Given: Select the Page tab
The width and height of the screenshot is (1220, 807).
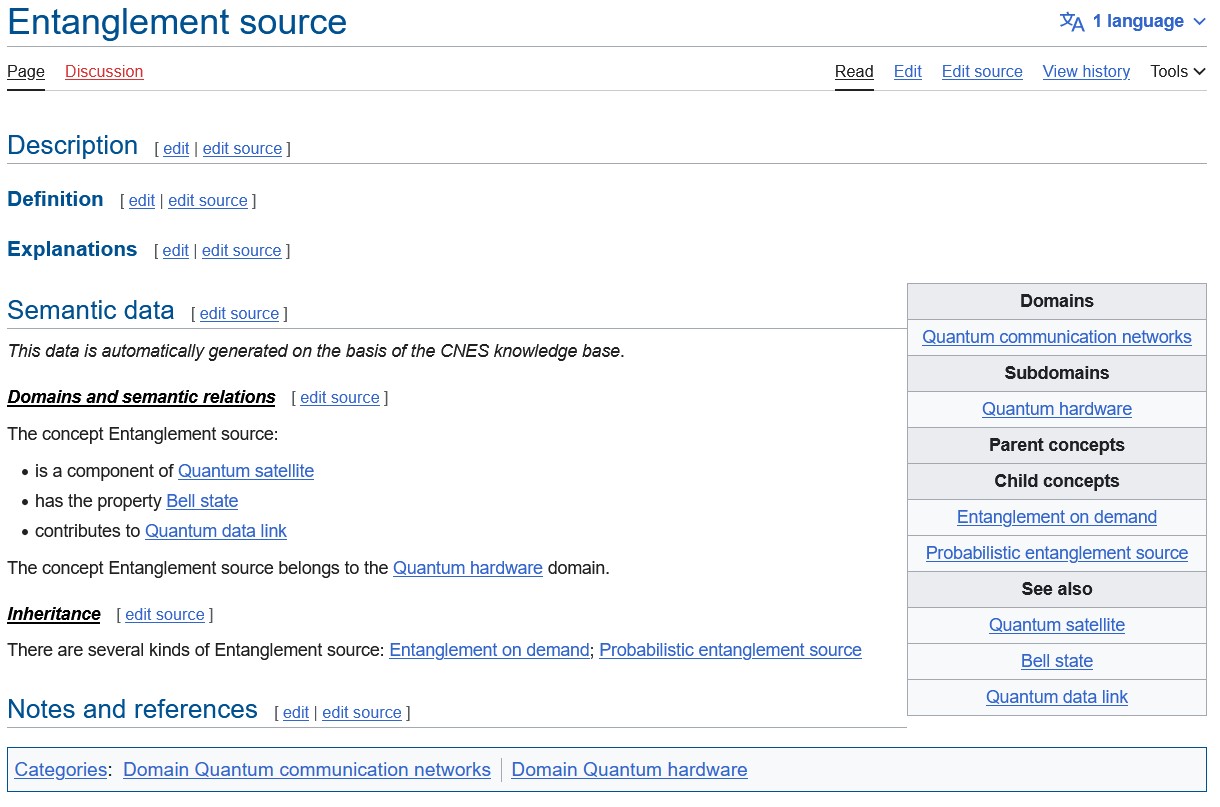Looking at the screenshot, I should pyautogui.click(x=26, y=72).
